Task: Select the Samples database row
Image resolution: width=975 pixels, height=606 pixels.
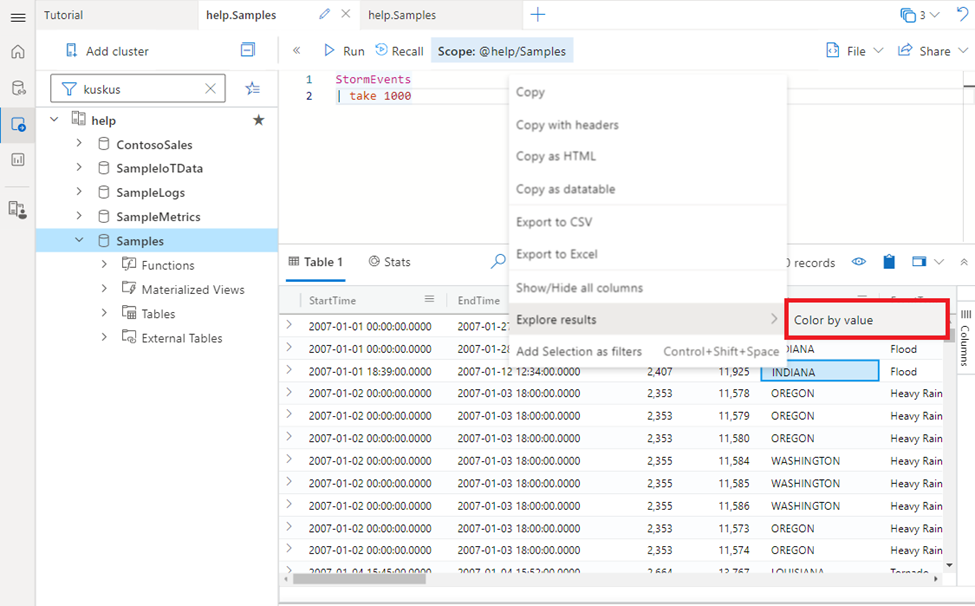Action: (x=157, y=241)
